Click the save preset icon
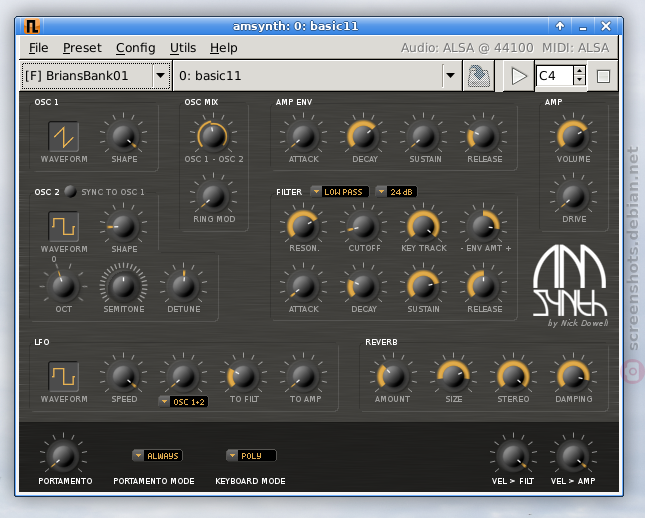Screen dimensions: 645x518 point(479,76)
